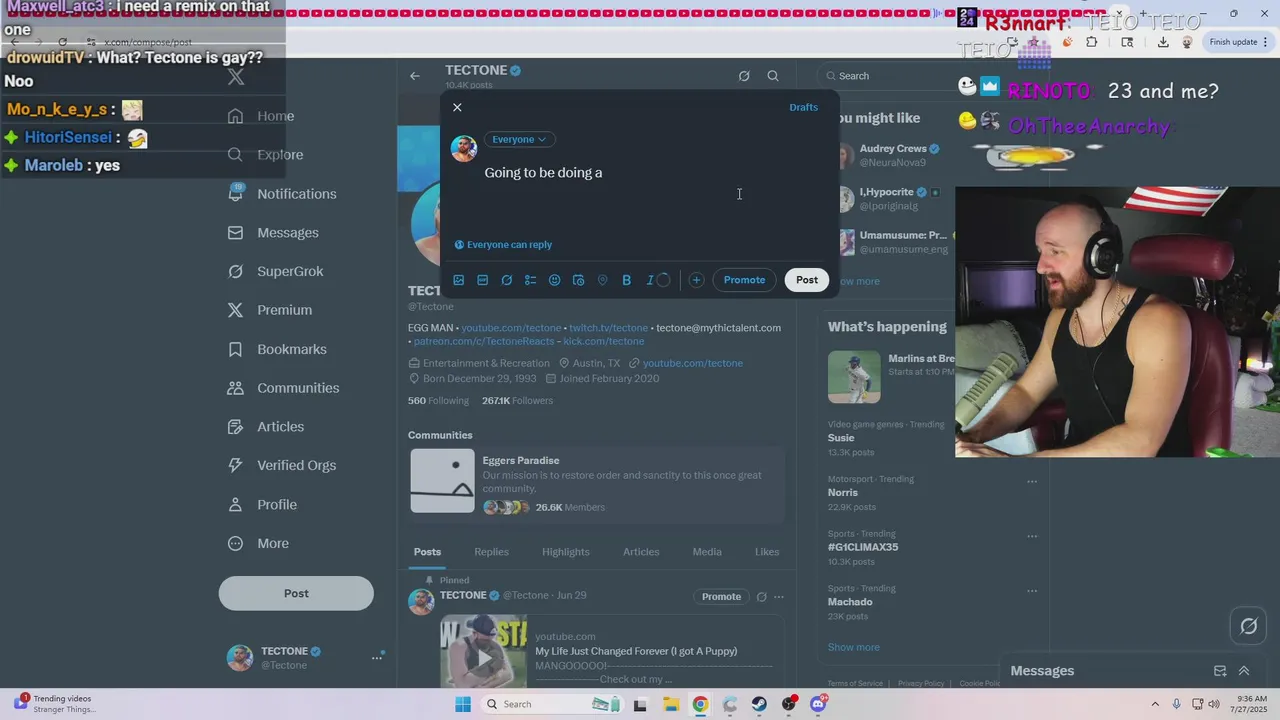Switch to the Highlights tab
The image size is (1280, 720).
point(566,552)
